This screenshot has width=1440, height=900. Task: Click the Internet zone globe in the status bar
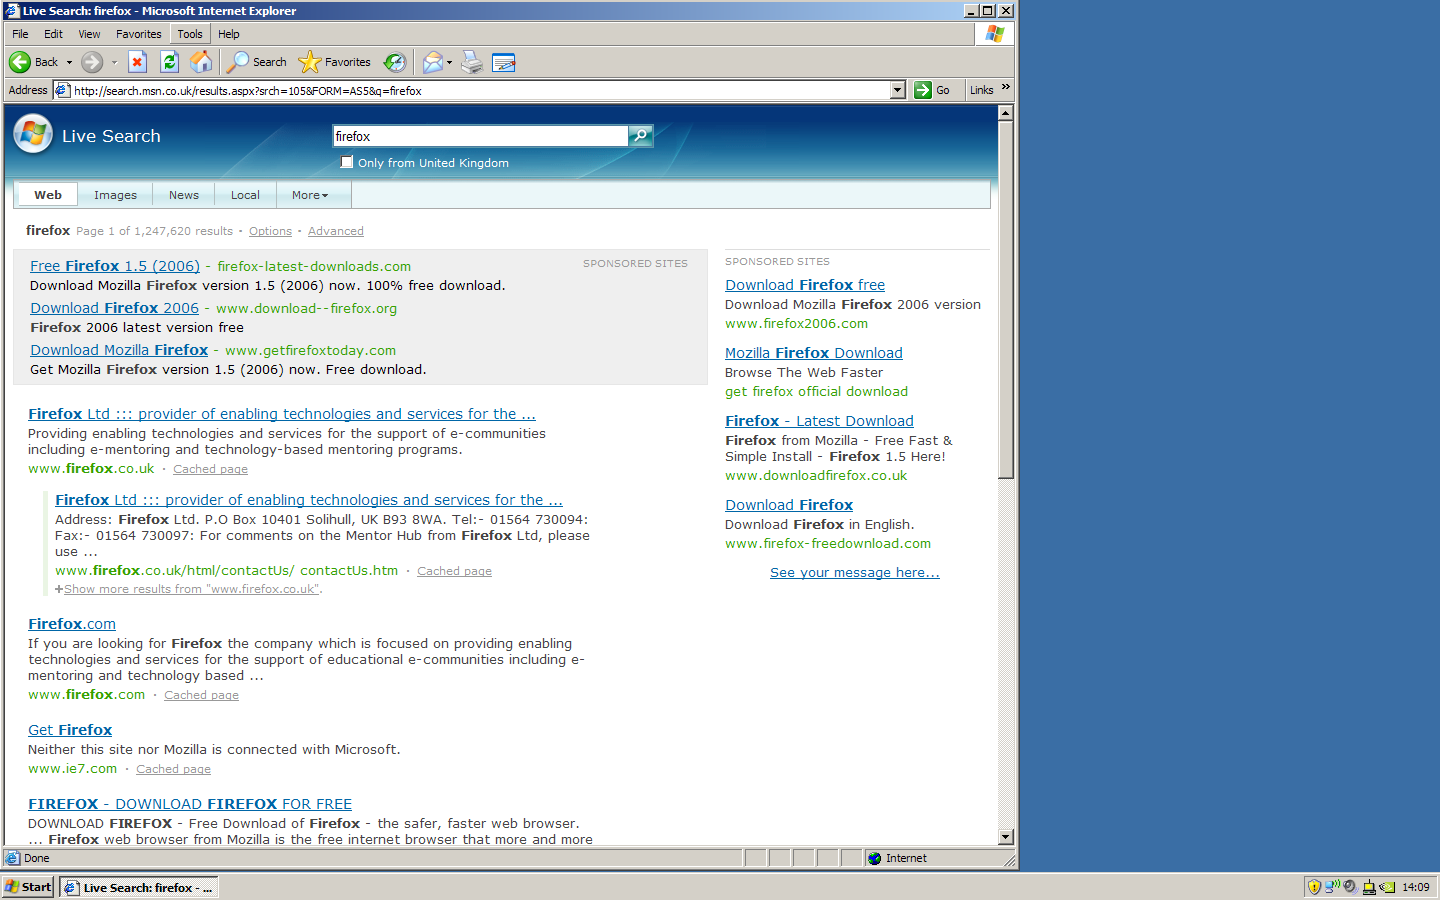click(x=875, y=858)
